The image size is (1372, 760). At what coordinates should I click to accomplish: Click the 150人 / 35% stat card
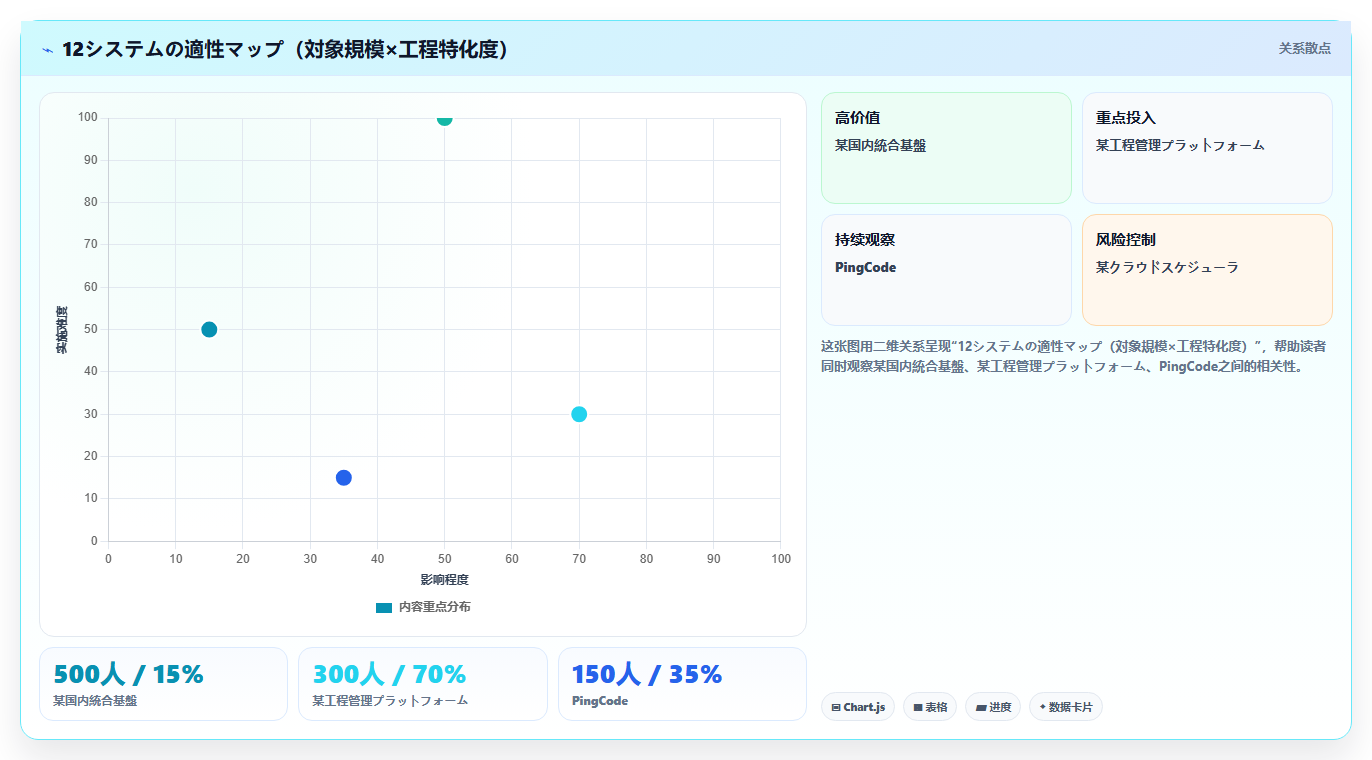[x=682, y=684]
